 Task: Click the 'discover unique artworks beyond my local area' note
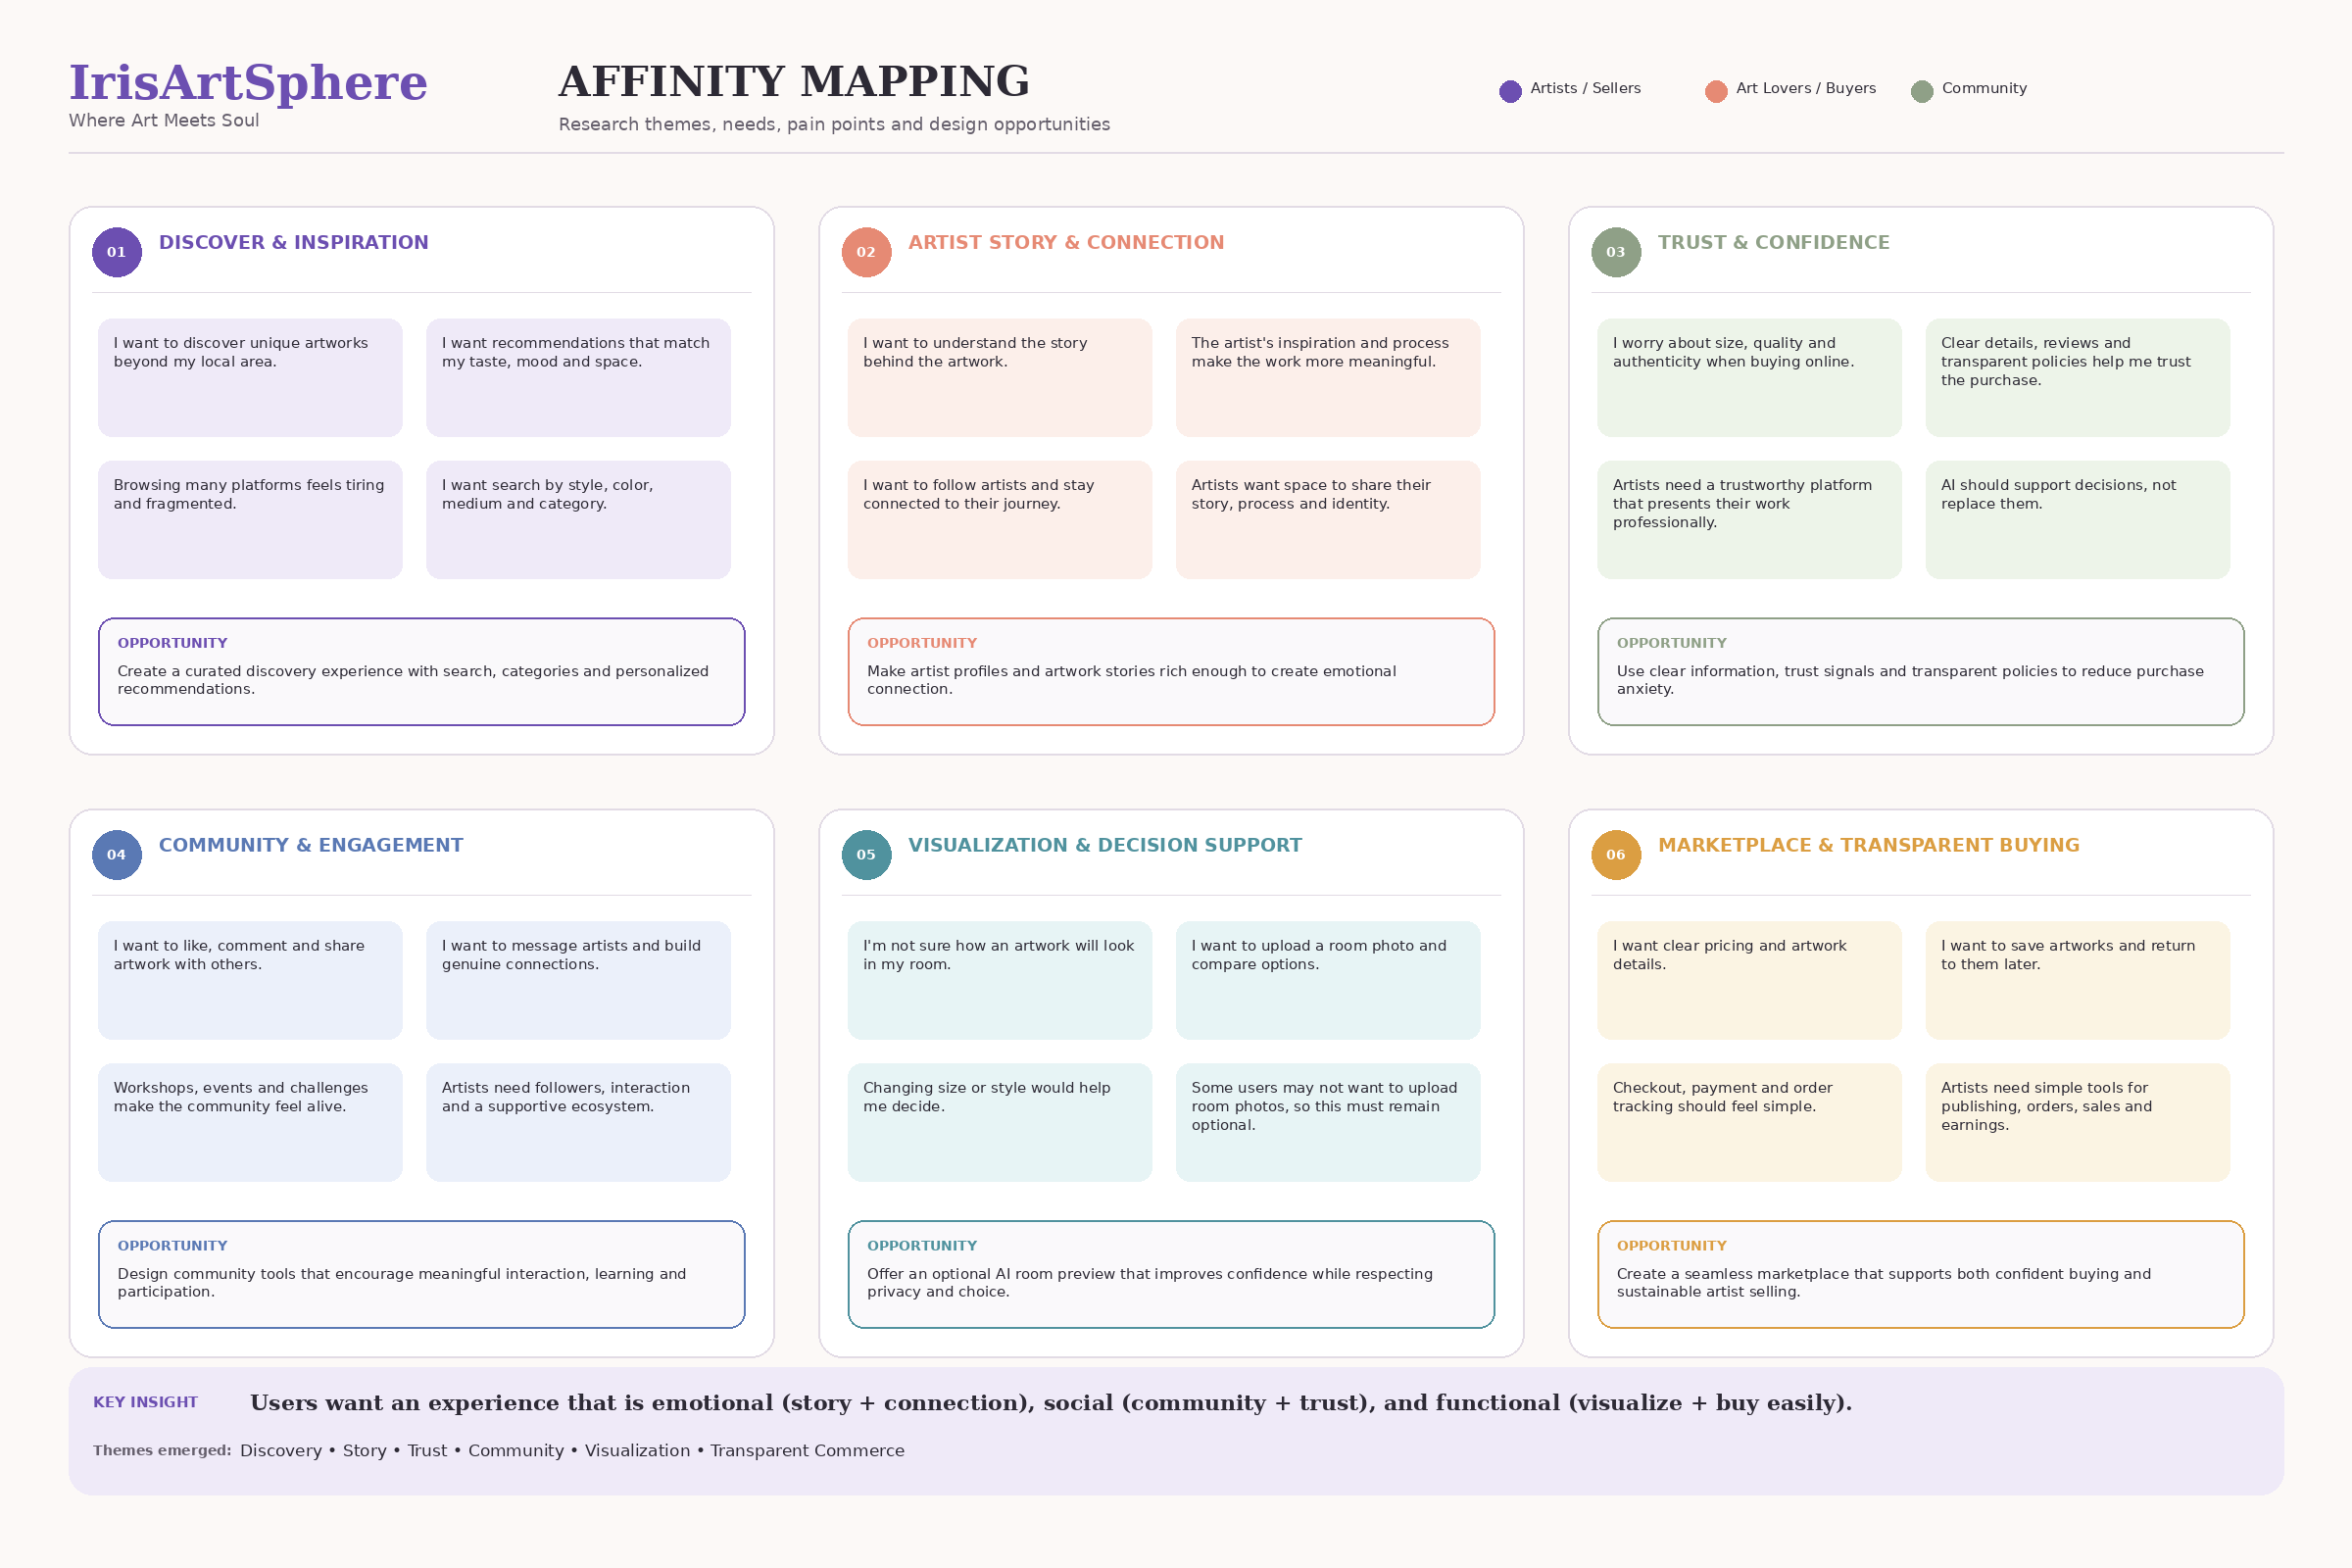click(x=250, y=378)
